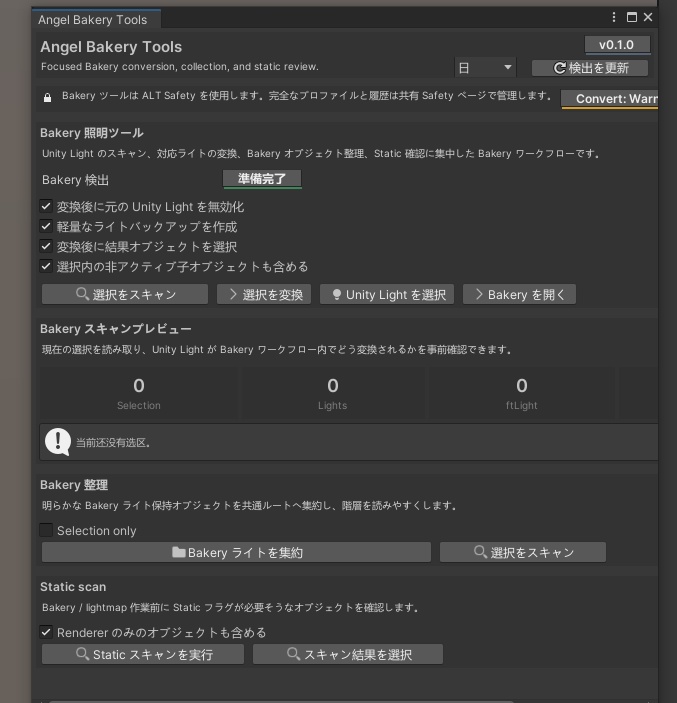Toggle 軽量なライトバックアップを作成 checkbox
Viewport: 677px width, 703px height.
click(x=46, y=226)
